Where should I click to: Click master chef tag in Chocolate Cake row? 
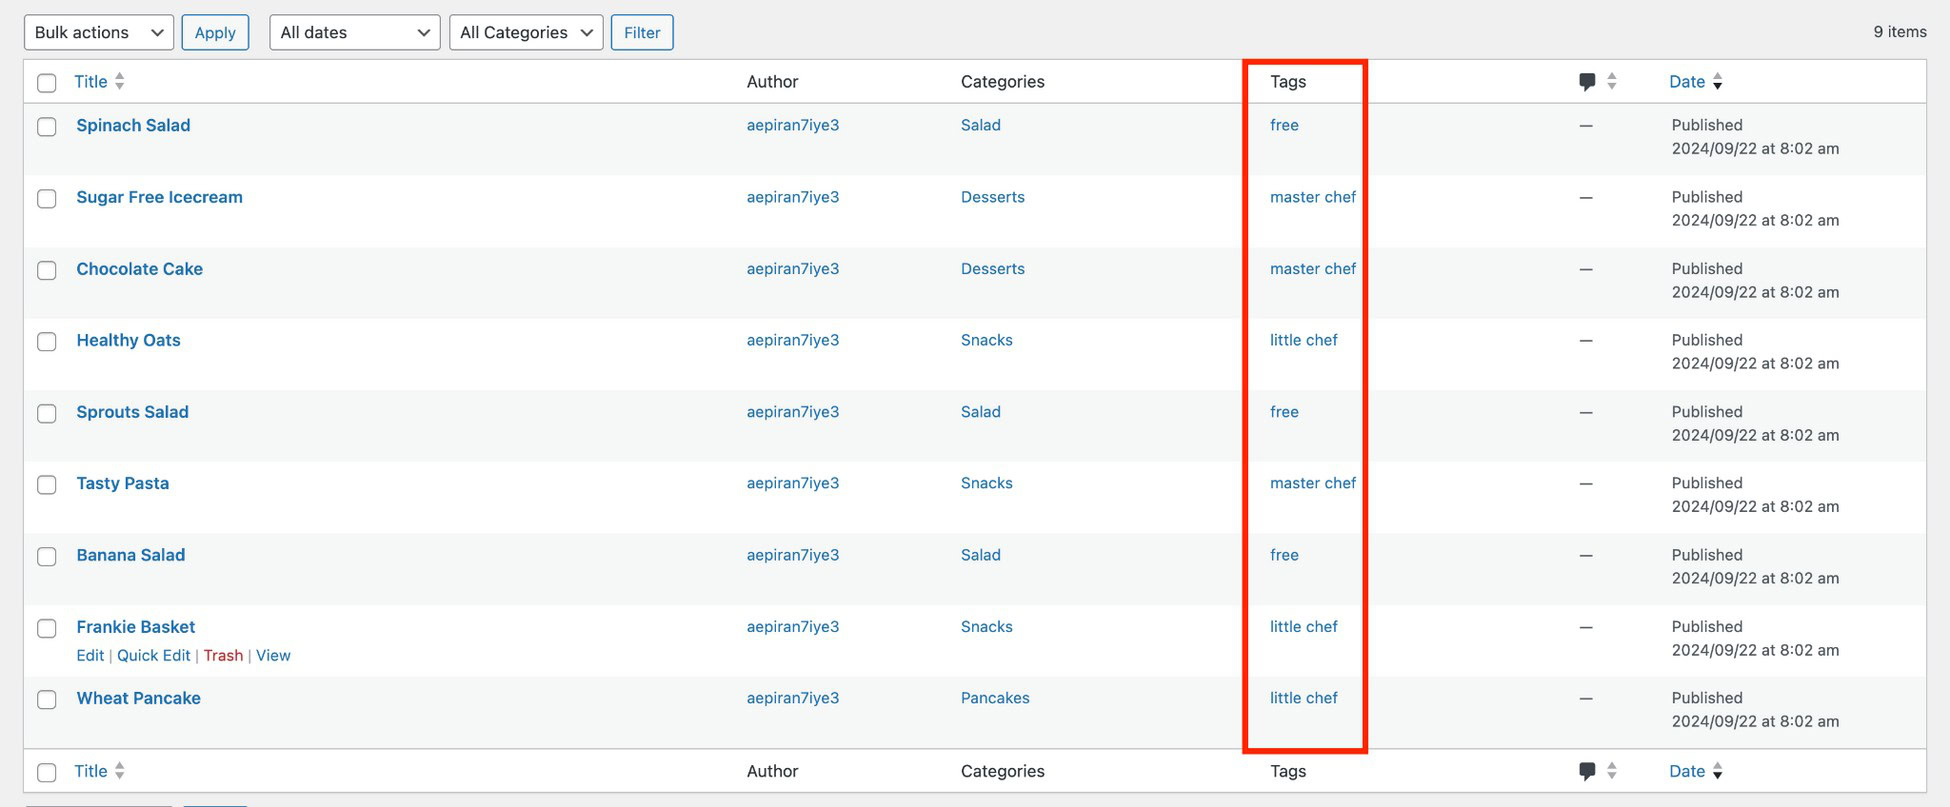[1313, 269]
